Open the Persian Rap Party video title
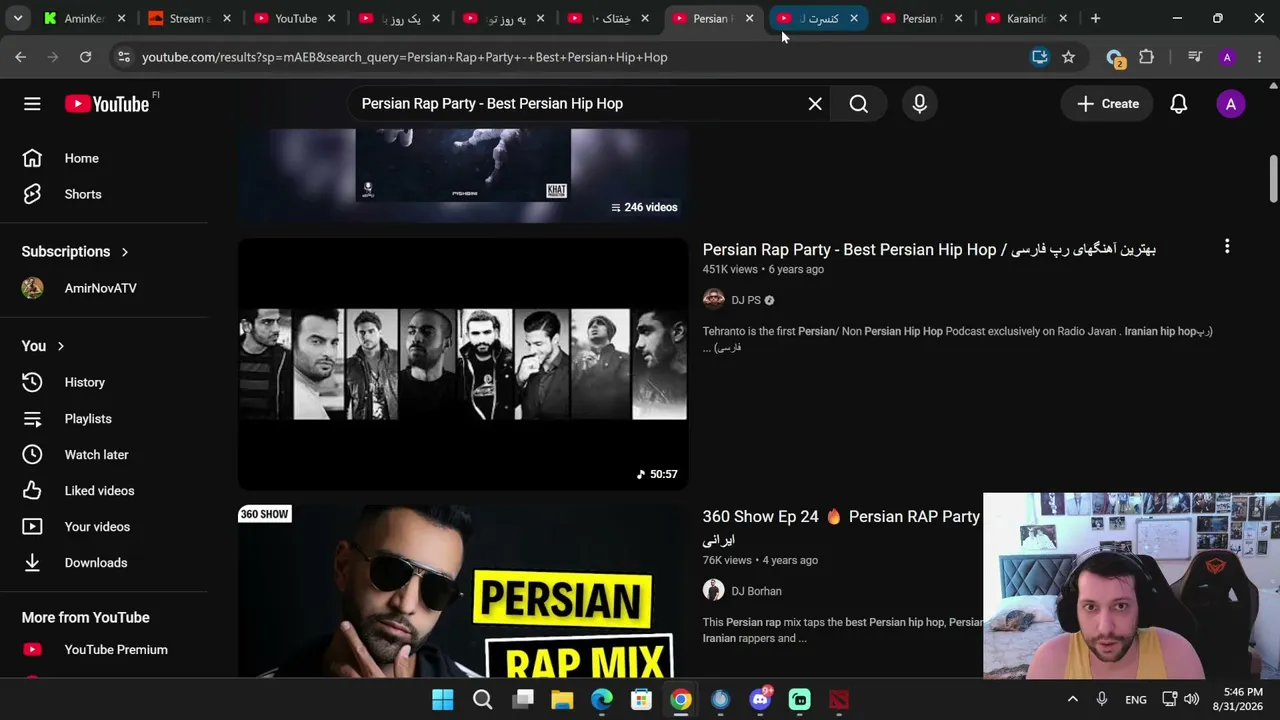 [929, 249]
